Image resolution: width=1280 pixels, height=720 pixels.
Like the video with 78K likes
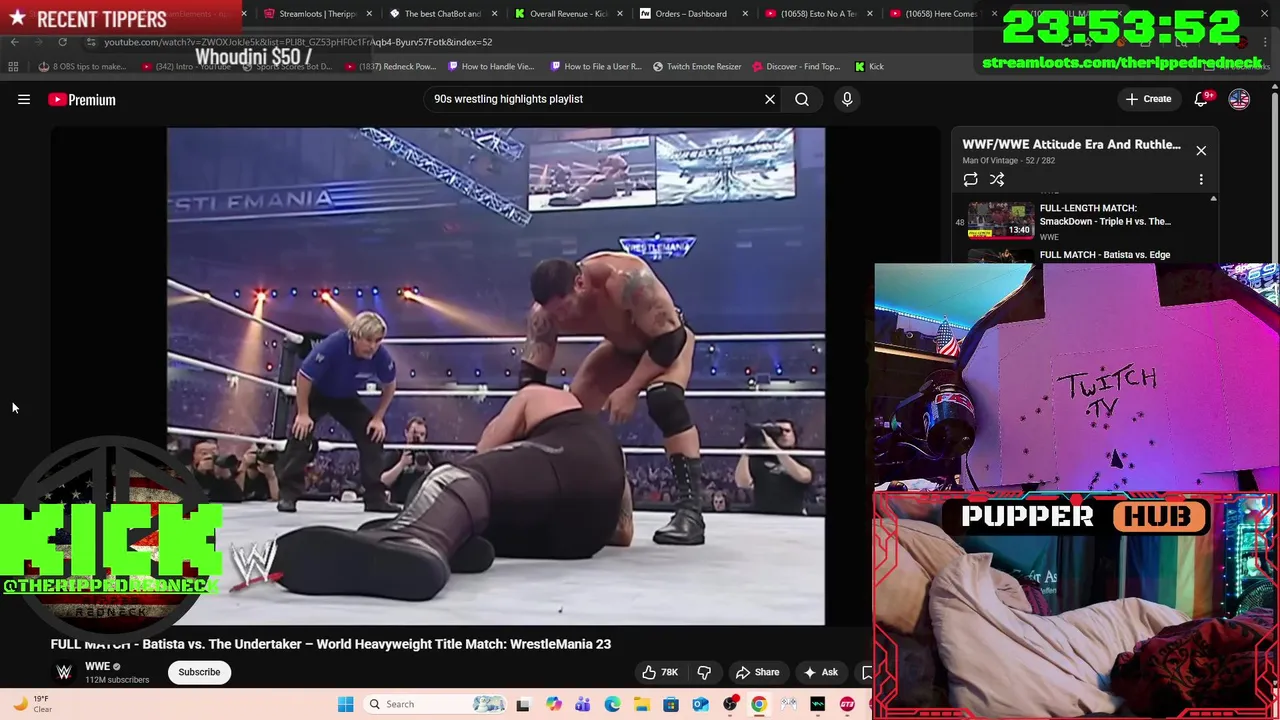point(661,672)
